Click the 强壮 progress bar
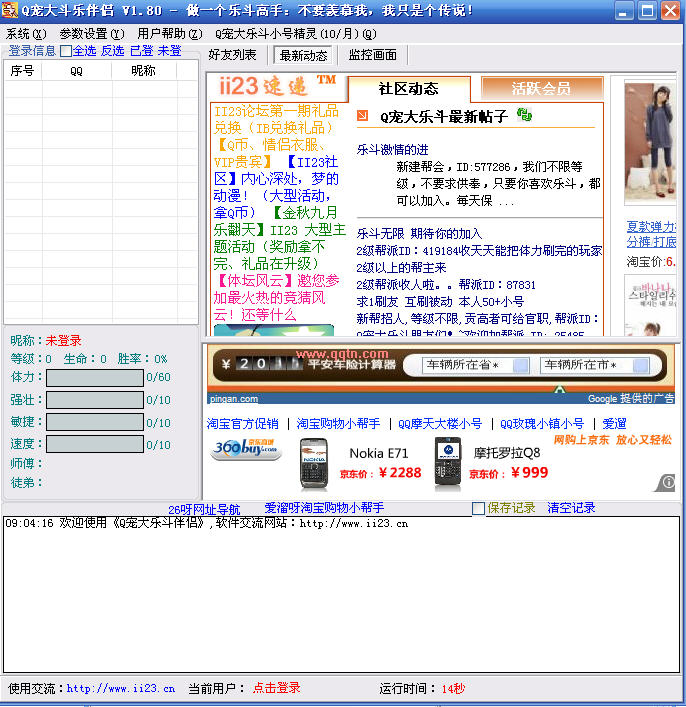This screenshot has width=686, height=707. pos(95,400)
